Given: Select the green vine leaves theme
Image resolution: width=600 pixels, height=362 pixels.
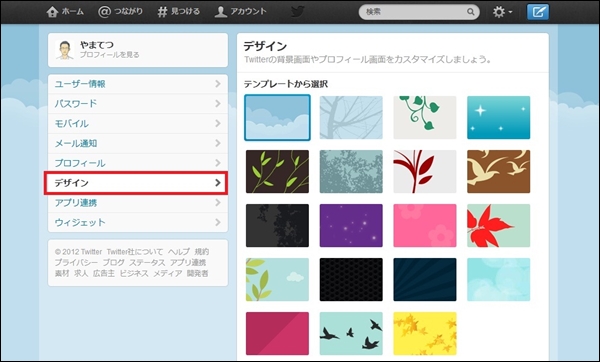Looking at the screenshot, I should (425, 117).
